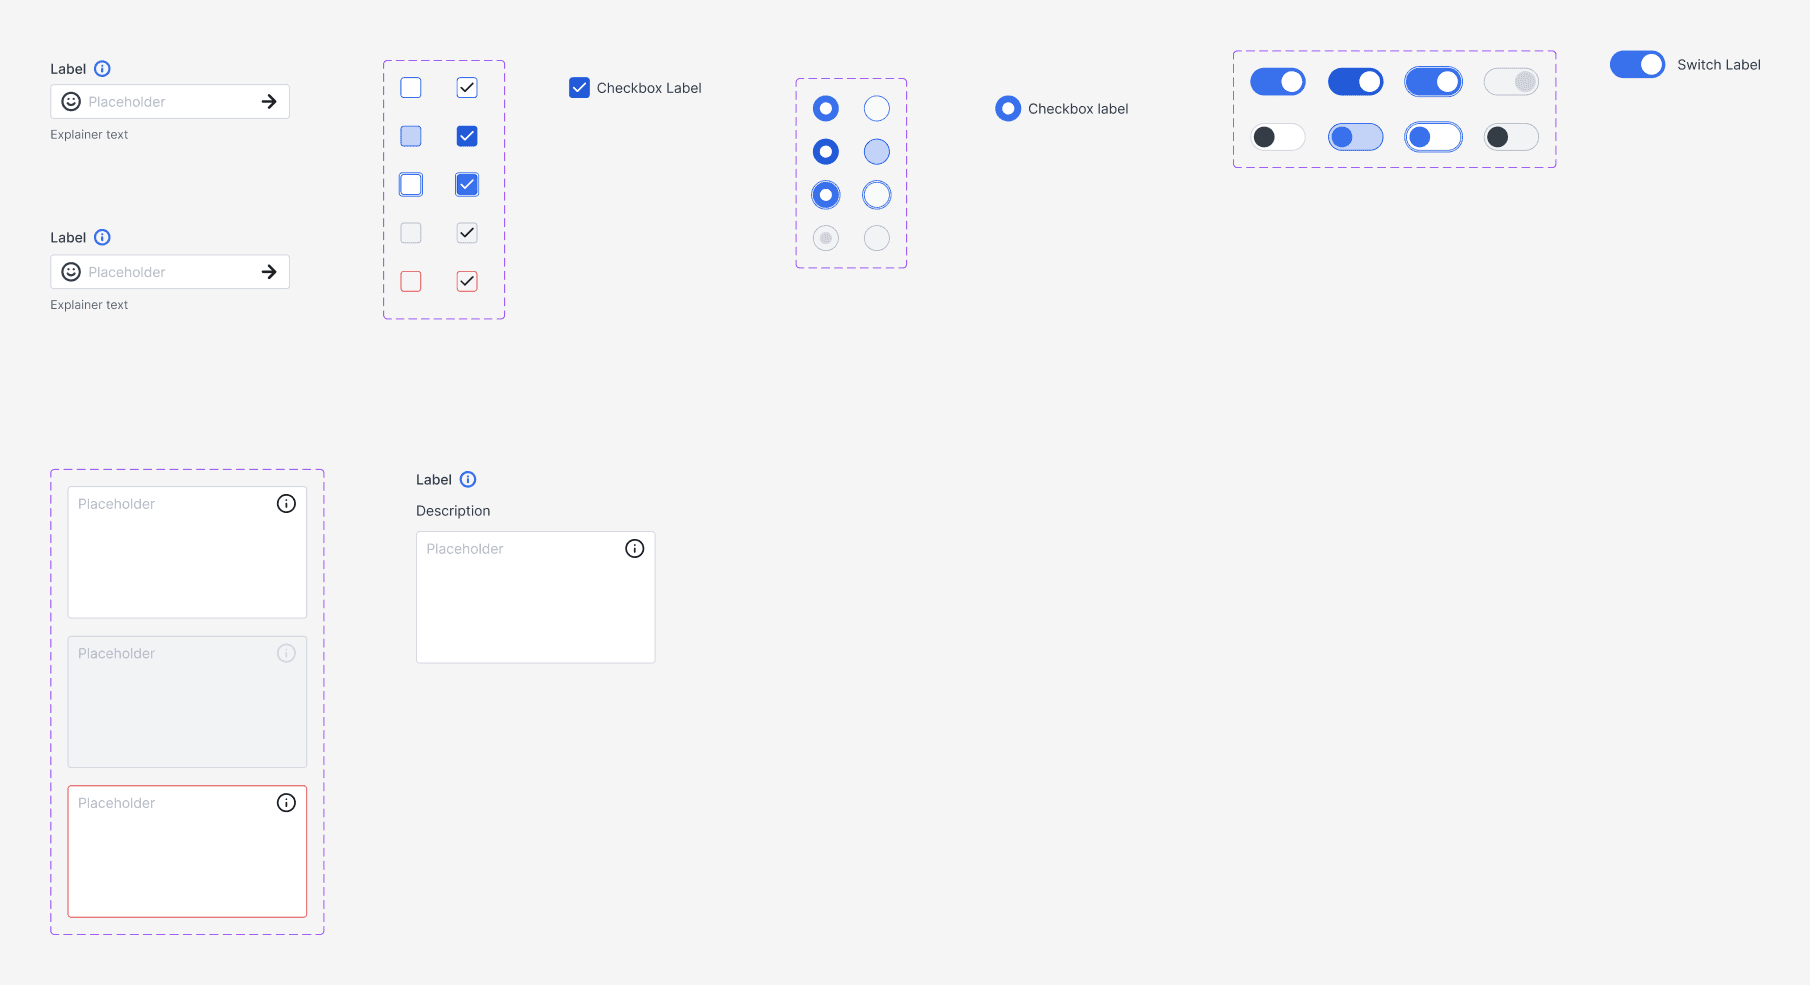Viewport: 1810px width, 985px height.
Task: Click the info icon in the textarea under Description
Action: (x=635, y=549)
